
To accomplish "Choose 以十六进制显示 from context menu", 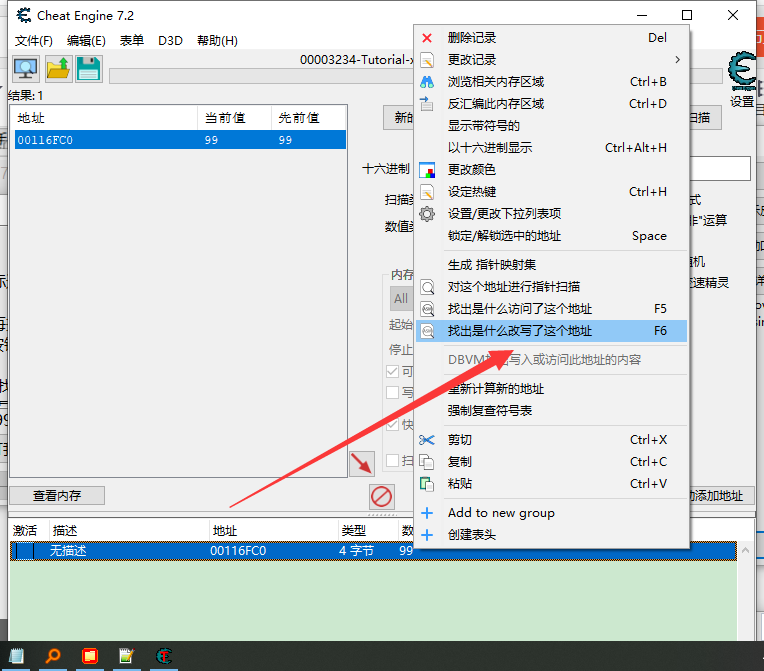I will pyautogui.click(x=552, y=148).
